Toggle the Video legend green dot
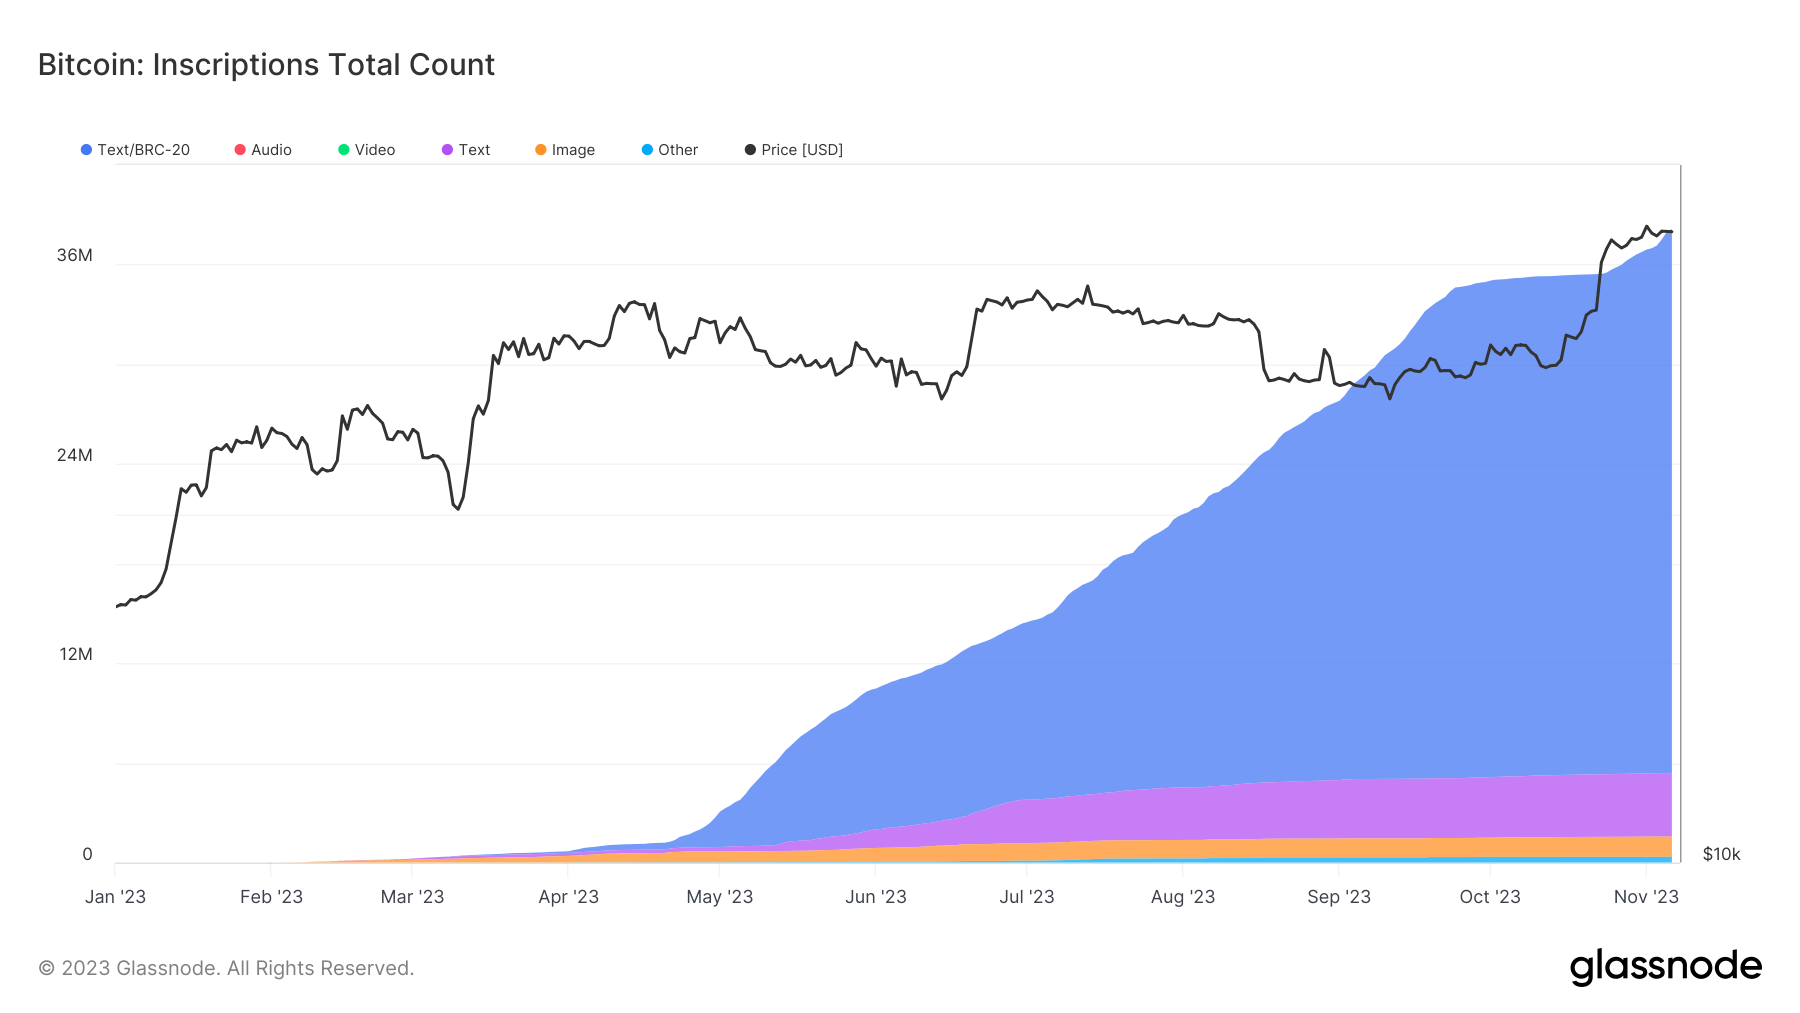Image resolution: width=1800 pixels, height=1013 pixels. click(344, 150)
